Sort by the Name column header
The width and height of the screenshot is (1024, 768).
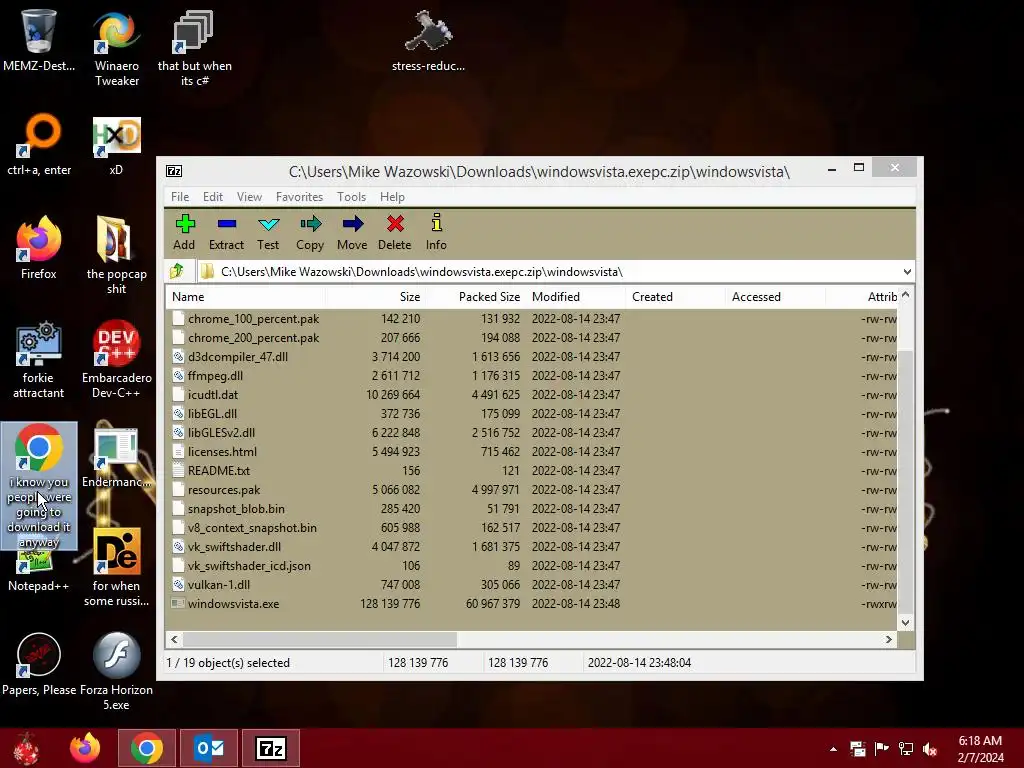(x=246, y=296)
